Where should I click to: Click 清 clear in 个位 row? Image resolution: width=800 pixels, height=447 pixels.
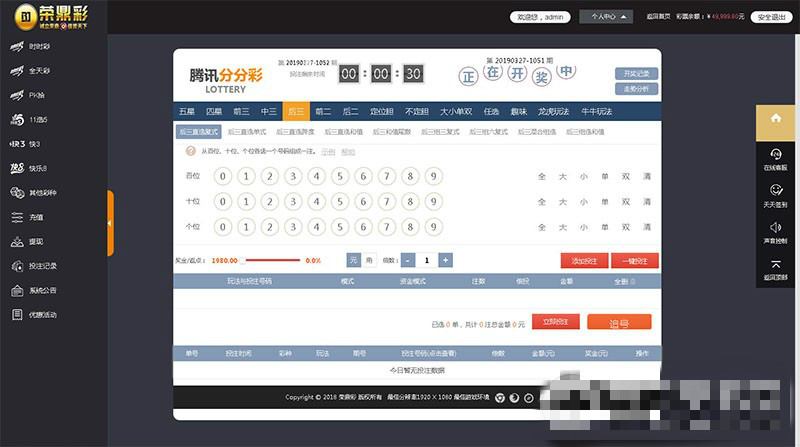[647, 227]
